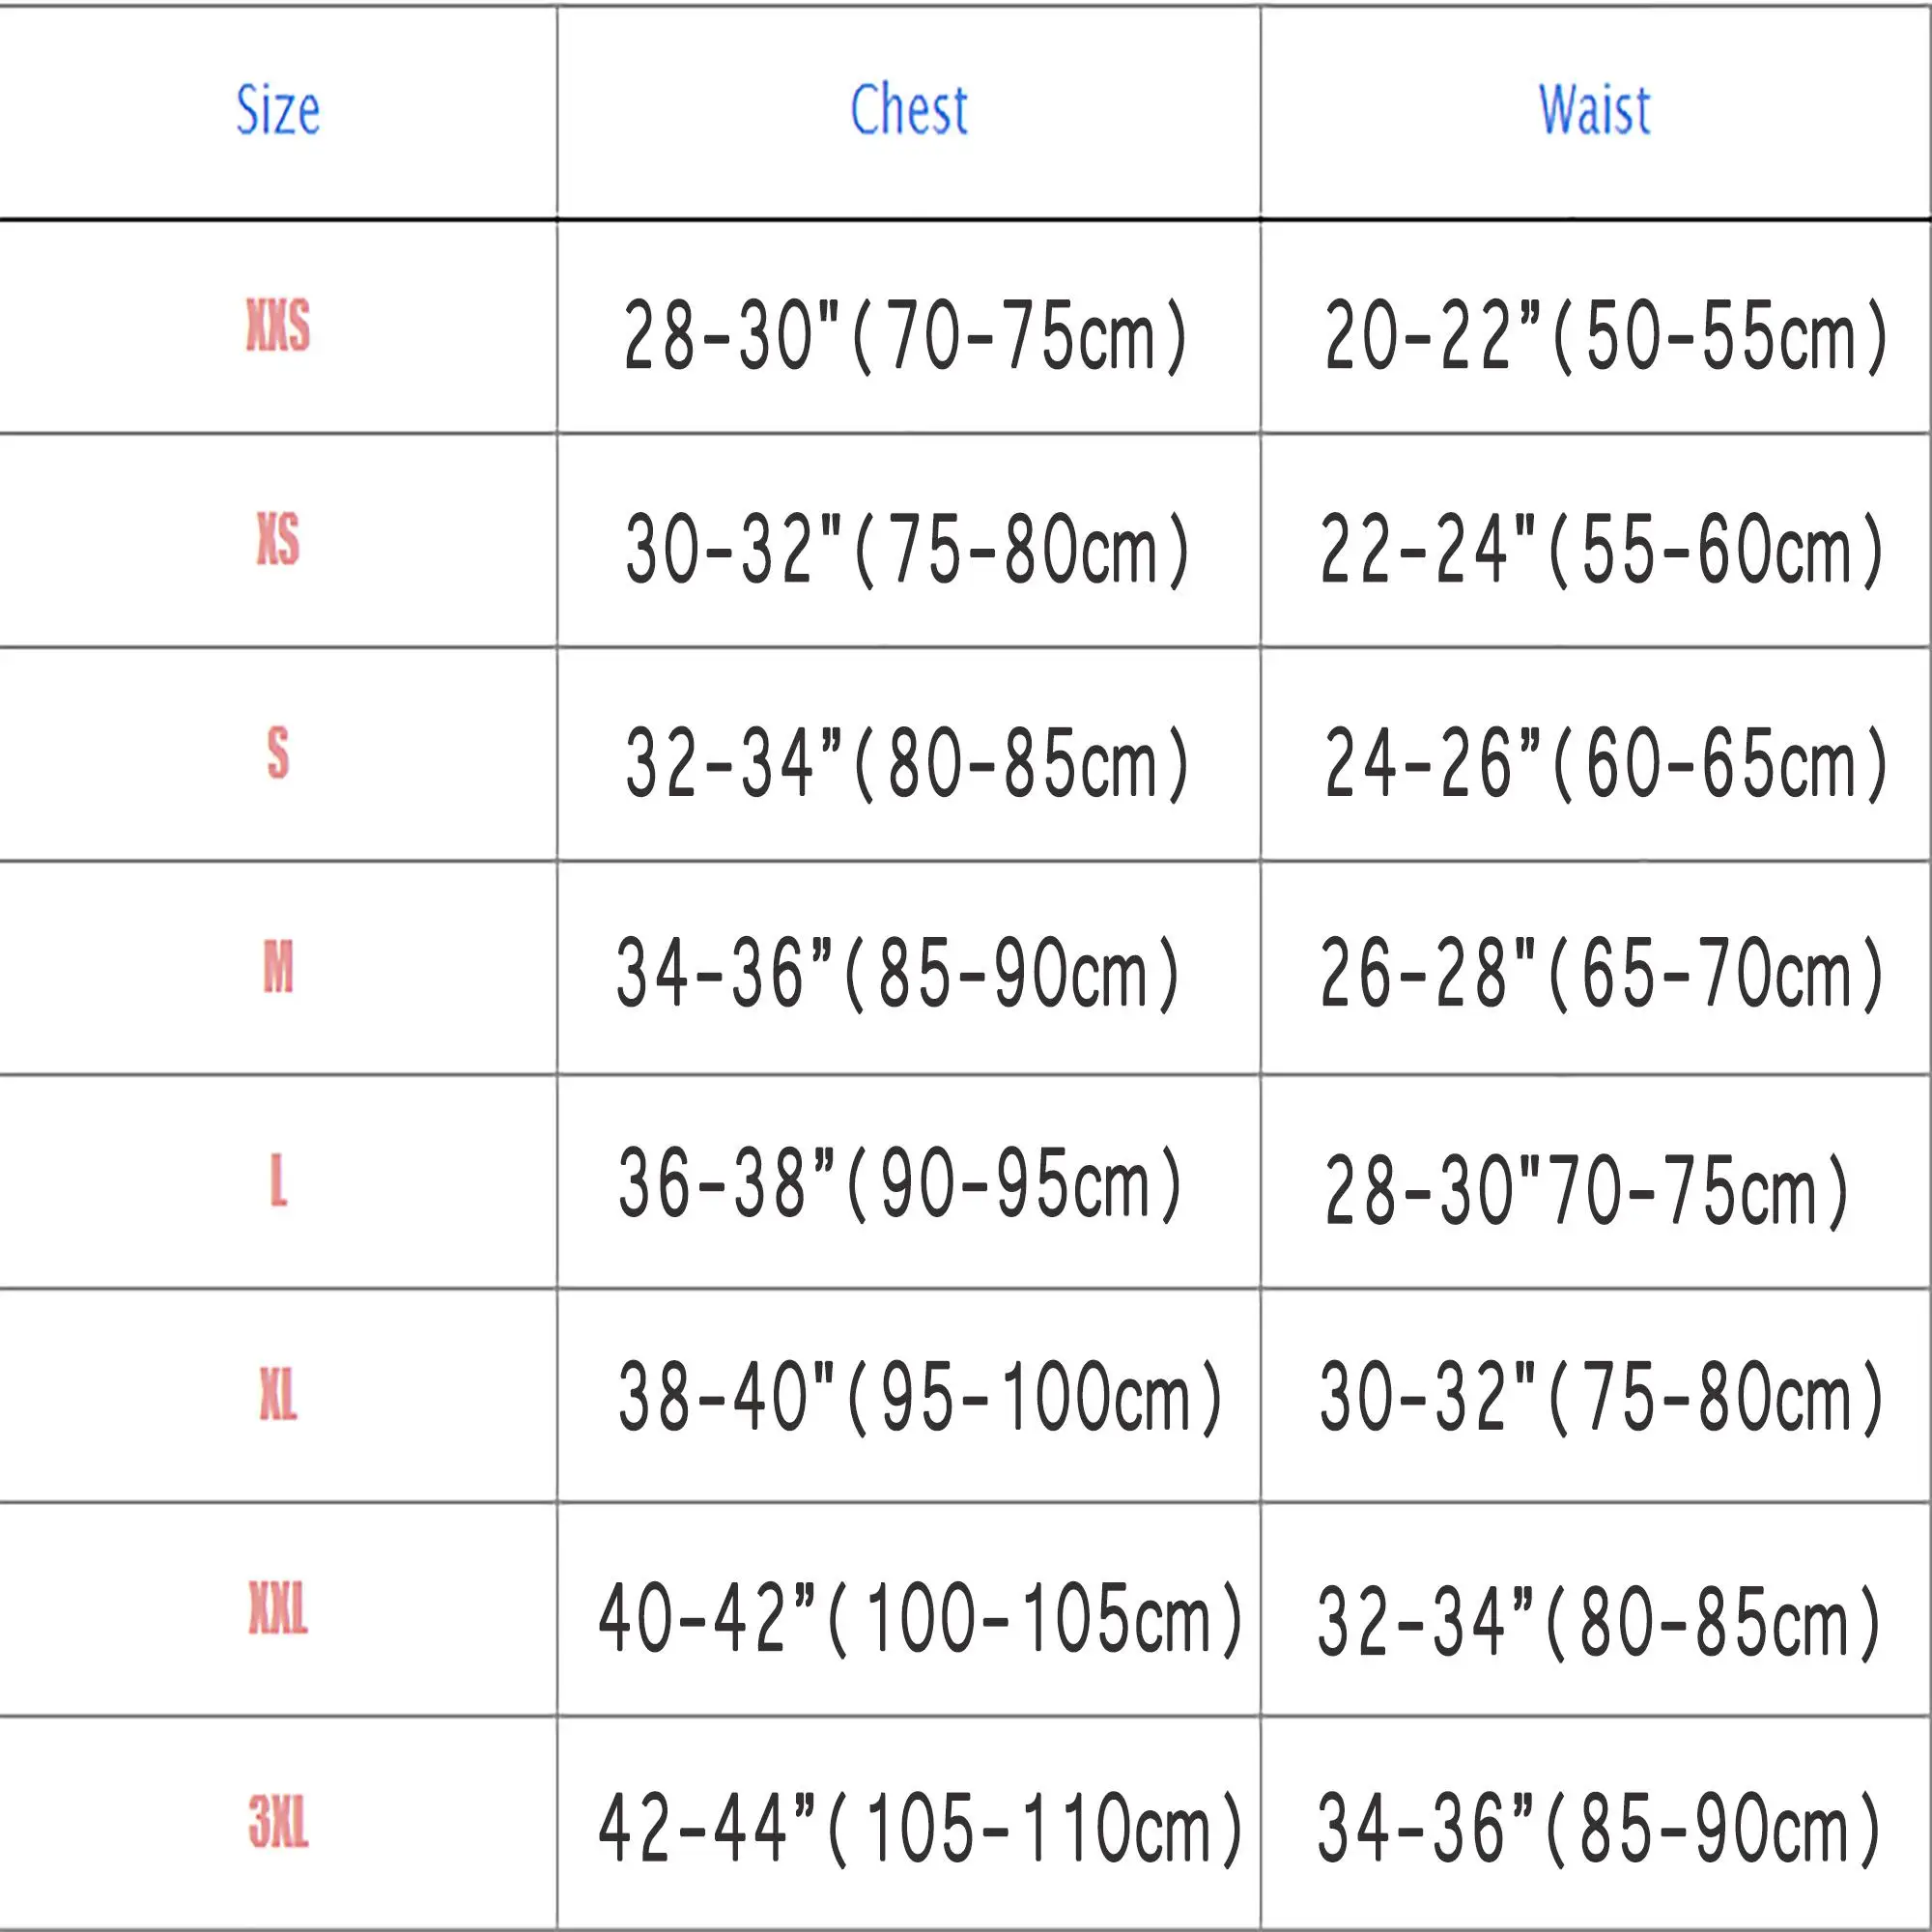Select the 3XL size label
The width and height of the screenshot is (1932, 1932).
[x=278, y=1823]
